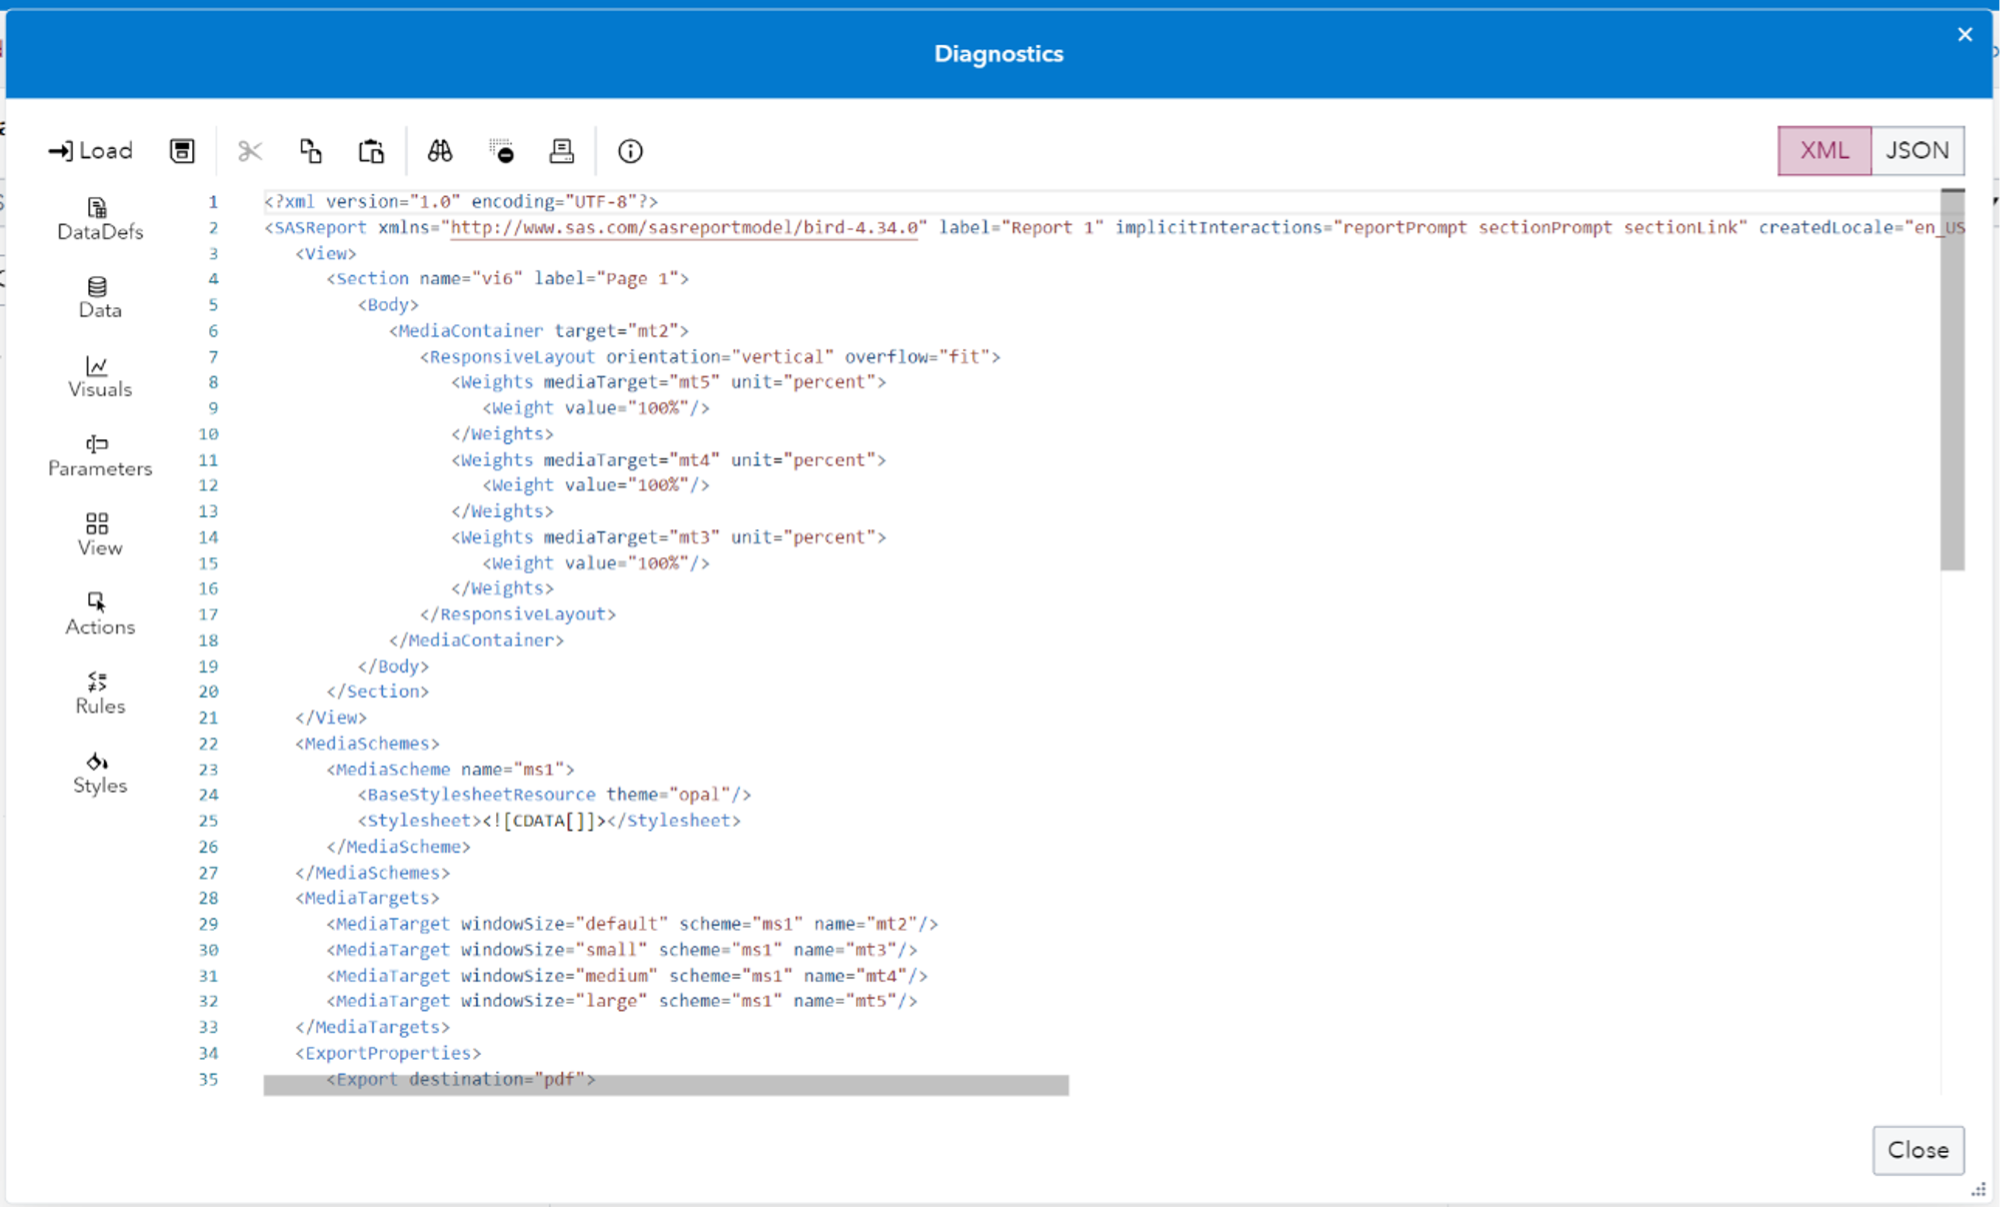Click the print icon in toolbar
The height and width of the screenshot is (1210, 2004).
[x=562, y=151]
